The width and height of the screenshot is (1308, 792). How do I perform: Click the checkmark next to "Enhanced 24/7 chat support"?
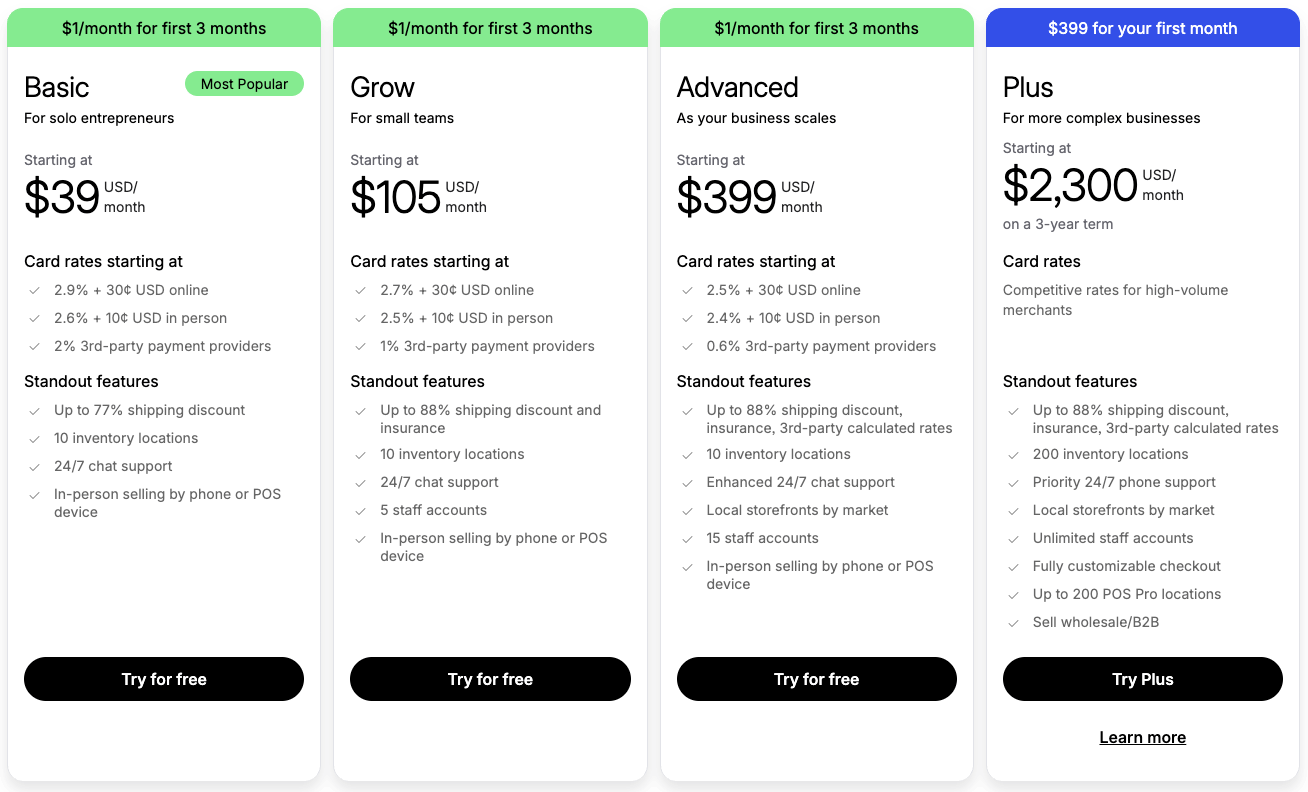coord(687,482)
